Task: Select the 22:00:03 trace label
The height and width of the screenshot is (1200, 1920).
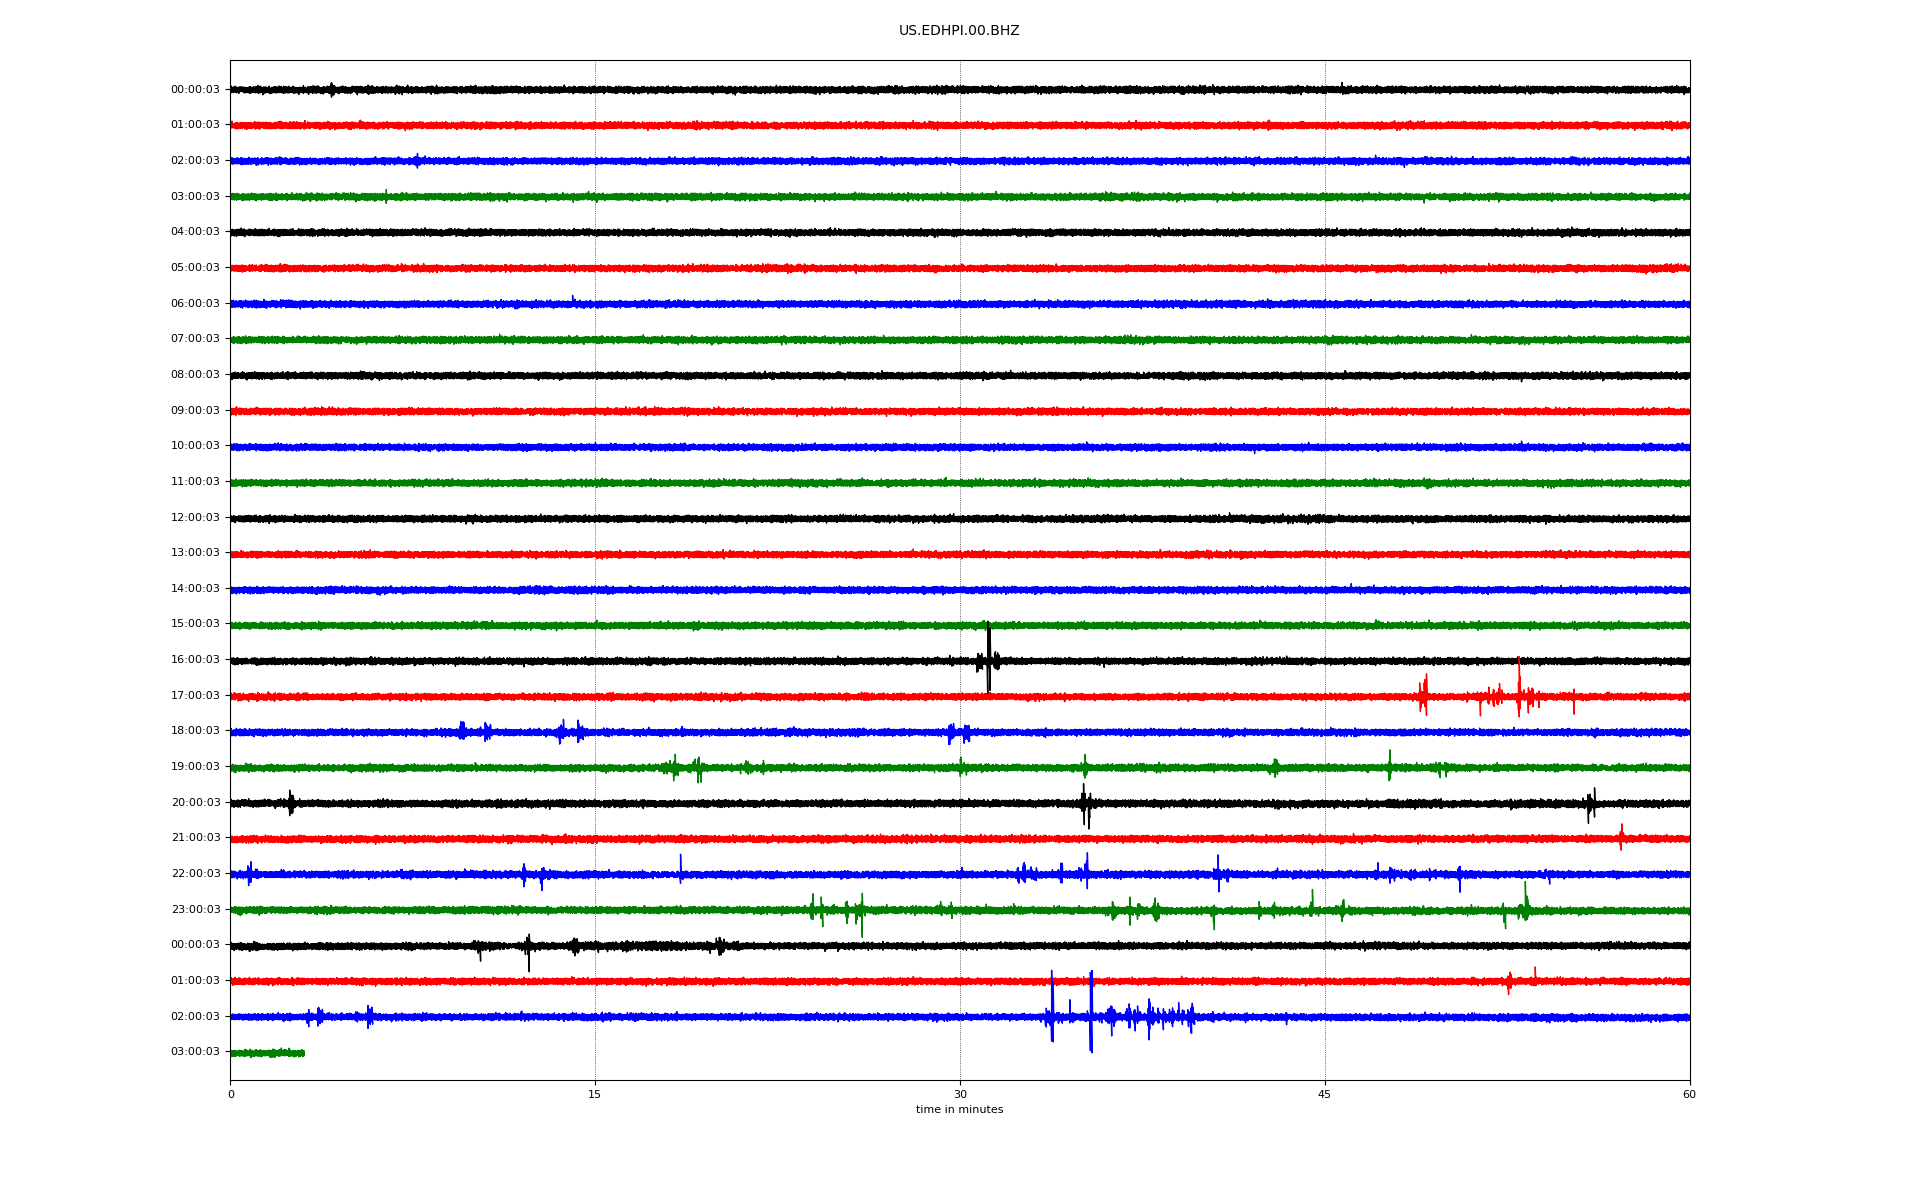Action: pyautogui.click(x=195, y=874)
